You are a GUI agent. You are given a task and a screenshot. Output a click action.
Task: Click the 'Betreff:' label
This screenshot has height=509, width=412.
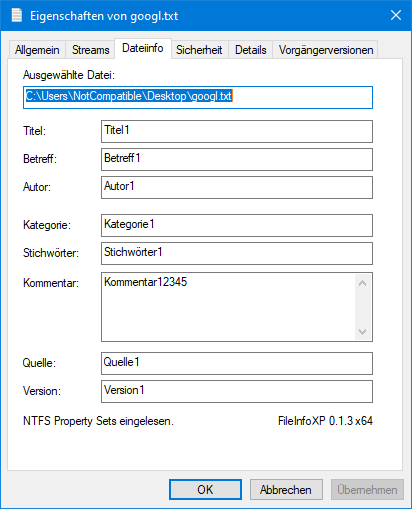[40, 159]
